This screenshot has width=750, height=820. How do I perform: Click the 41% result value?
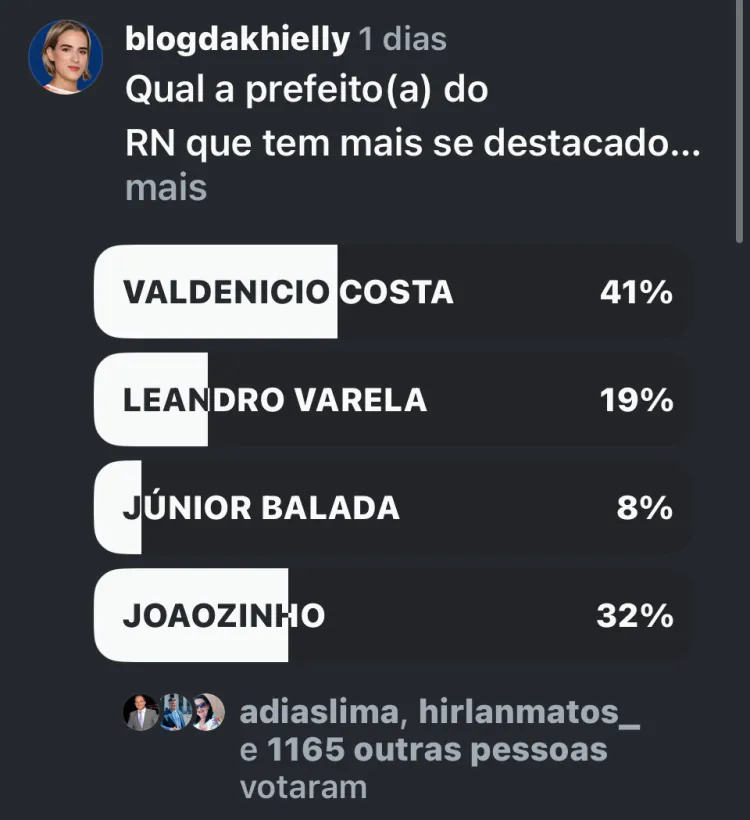click(636, 292)
